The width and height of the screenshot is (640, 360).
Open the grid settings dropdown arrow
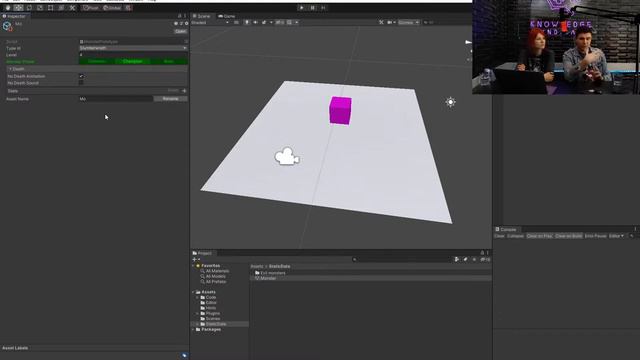[x=296, y=22]
